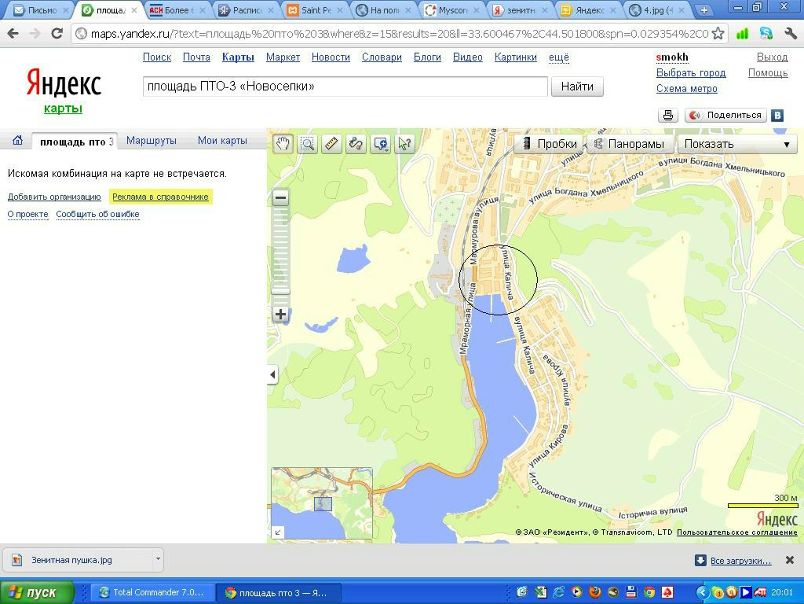This screenshot has width=804, height=604.
Task: Click the home icon in left panel
Action: pyautogui.click(x=17, y=141)
